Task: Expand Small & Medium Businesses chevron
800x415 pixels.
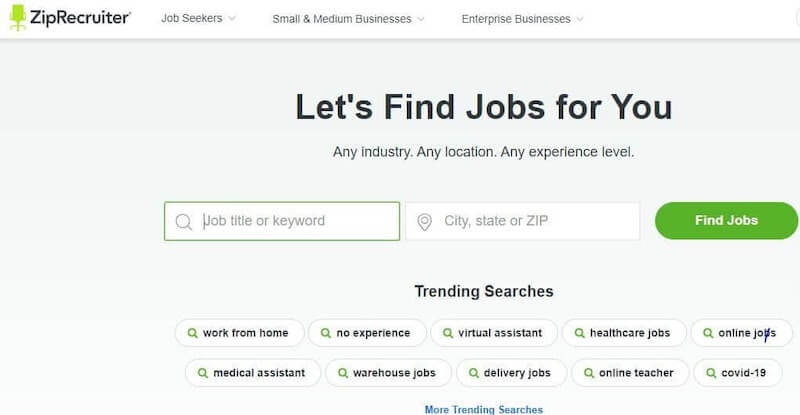Action: [420, 19]
